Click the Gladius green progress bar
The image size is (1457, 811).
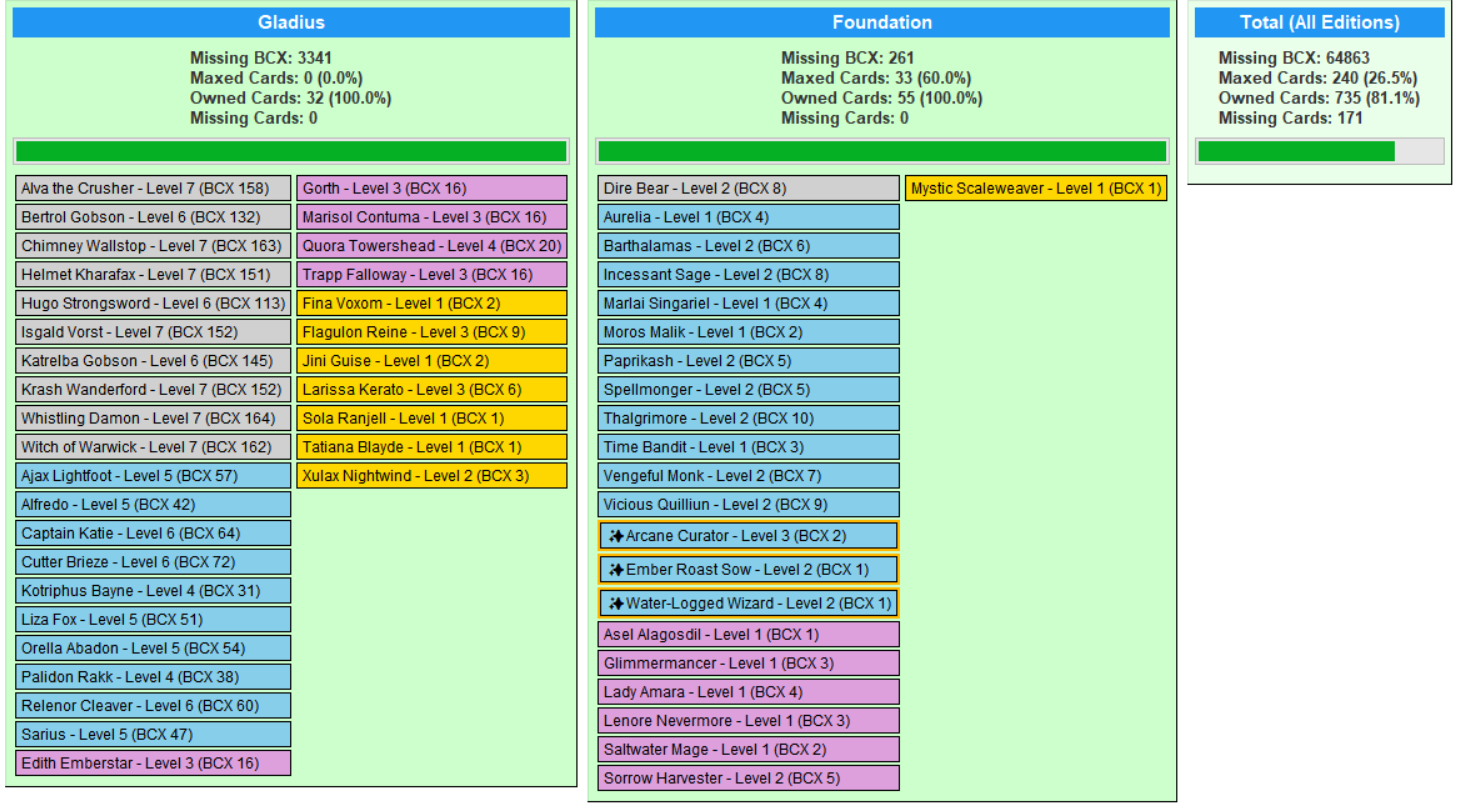(291, 151)
